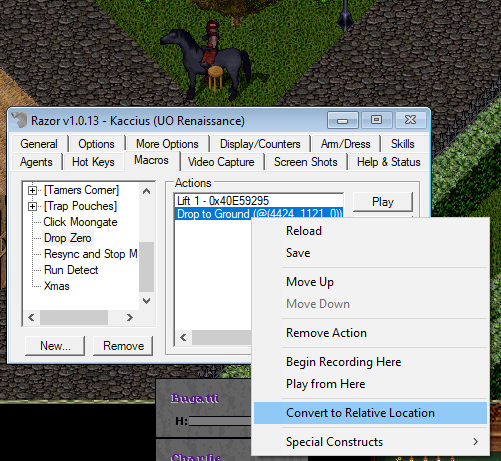The image size is (501, 461).
Task: Click the macro list horizontal scrollbar thumb
Action: 74,317
